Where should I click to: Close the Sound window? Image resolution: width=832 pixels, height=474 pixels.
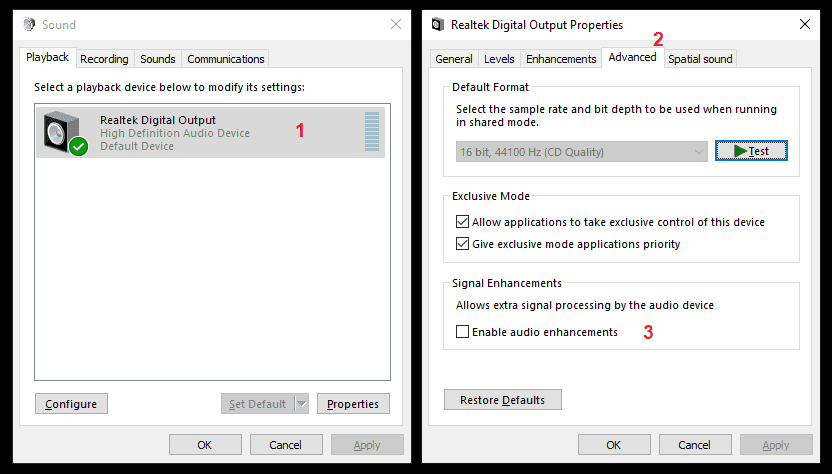point(396,24)
